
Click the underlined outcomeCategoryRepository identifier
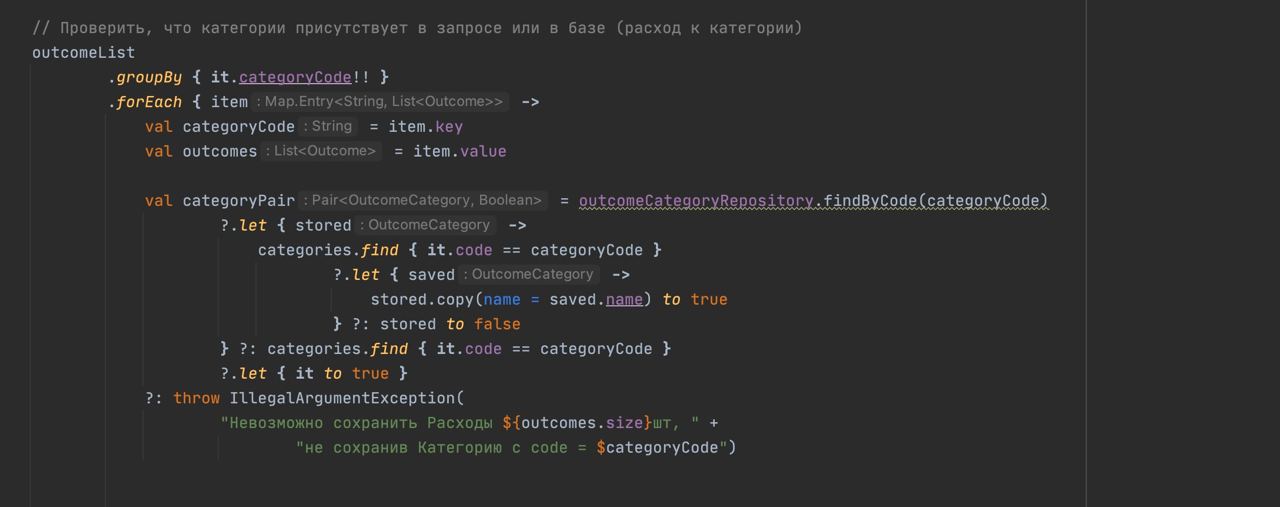pos(696,201)
